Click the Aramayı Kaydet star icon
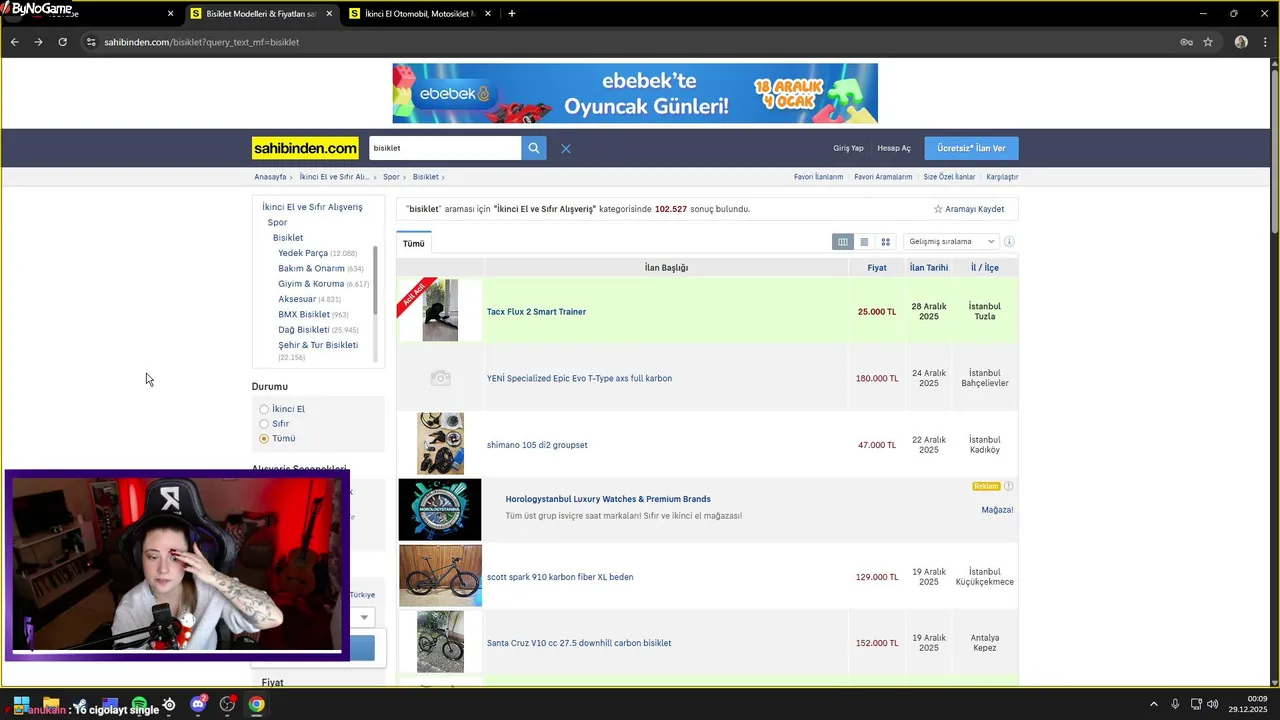Screen dimensions: 1280x720 [938, 209]
